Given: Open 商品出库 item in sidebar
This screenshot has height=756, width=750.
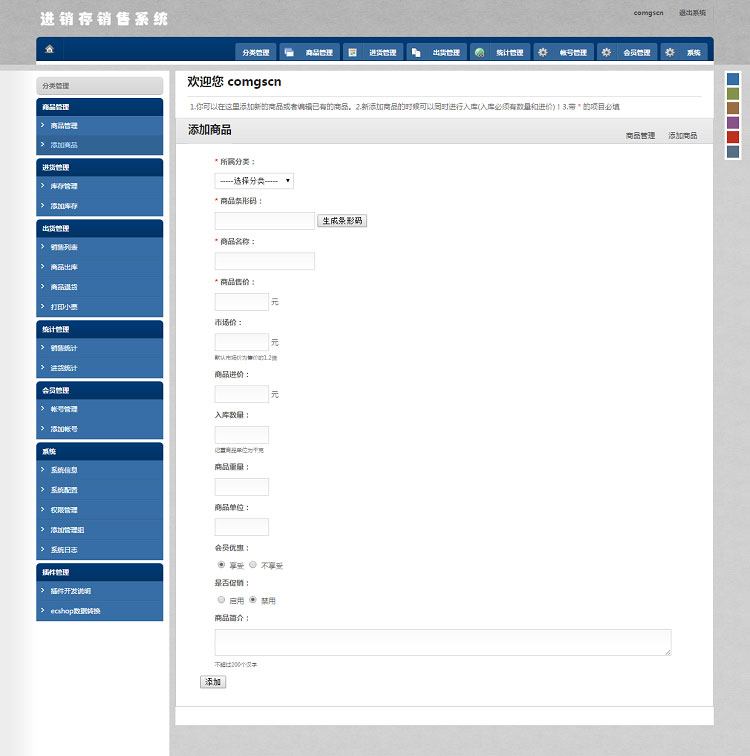Looking at the screenshot, I should pos(100,267).
